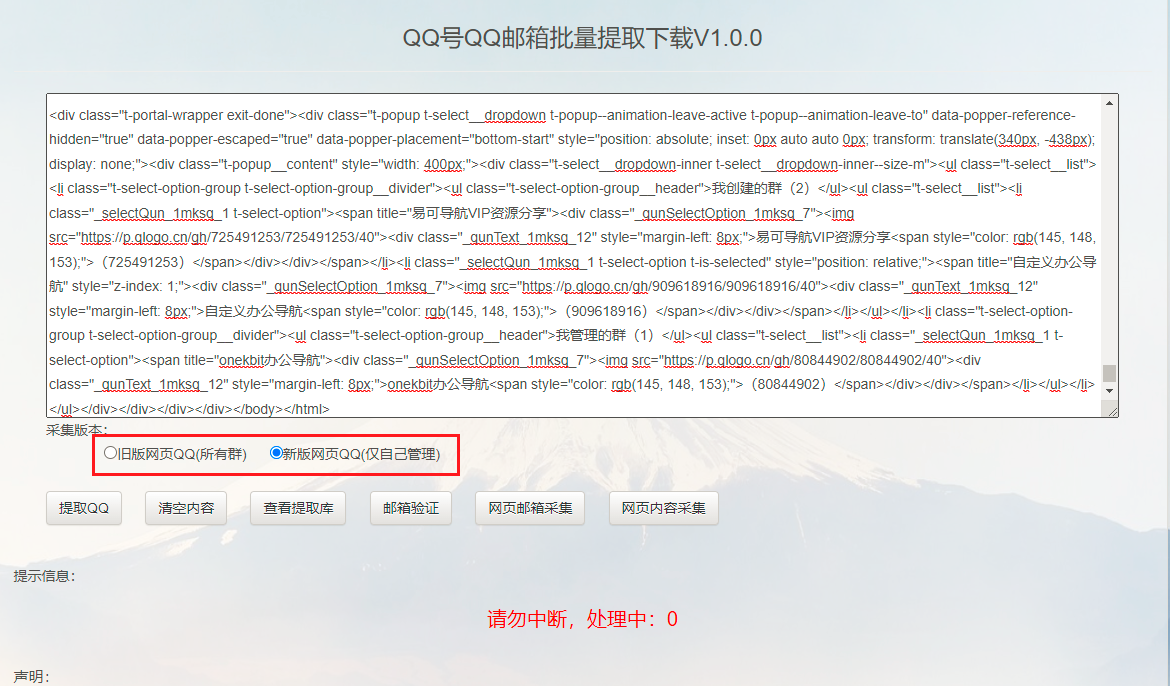Click the 提示信息 label
This screenshot has width=1170, height=686.
coord(42,576)
